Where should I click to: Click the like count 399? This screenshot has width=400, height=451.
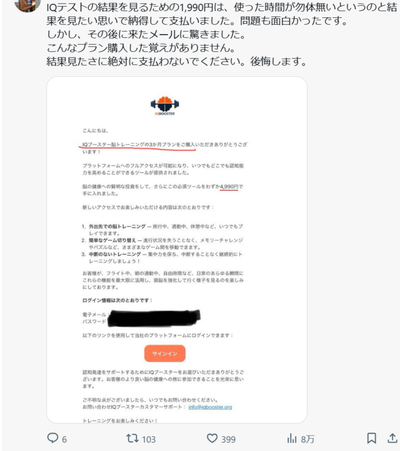pos(228,439)
